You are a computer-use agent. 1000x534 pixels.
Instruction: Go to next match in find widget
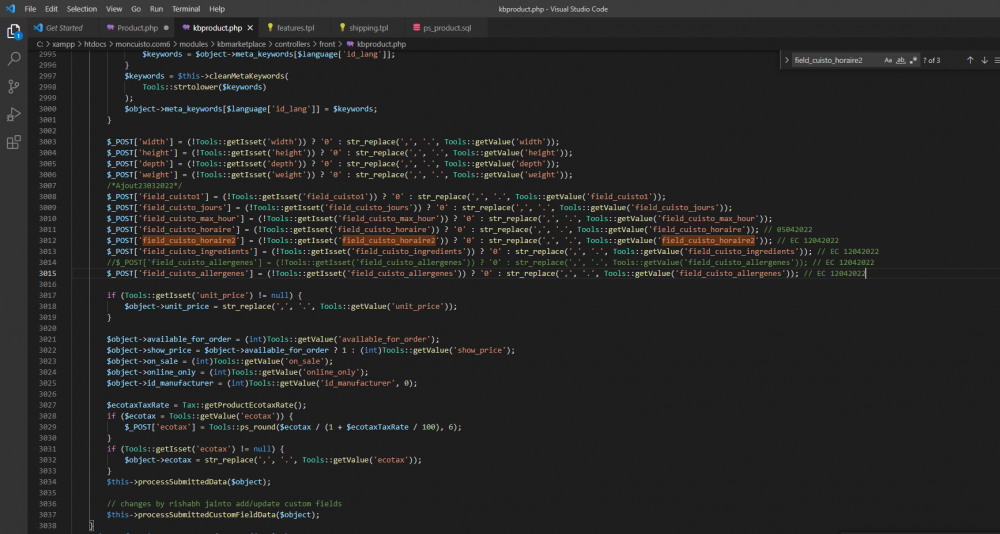[x=984, y=60]
